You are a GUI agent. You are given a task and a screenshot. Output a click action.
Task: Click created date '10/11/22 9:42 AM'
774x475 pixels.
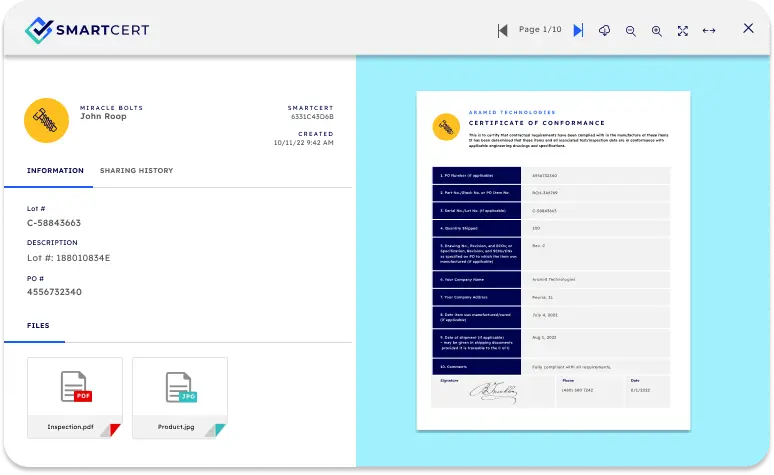coord(304,143)
